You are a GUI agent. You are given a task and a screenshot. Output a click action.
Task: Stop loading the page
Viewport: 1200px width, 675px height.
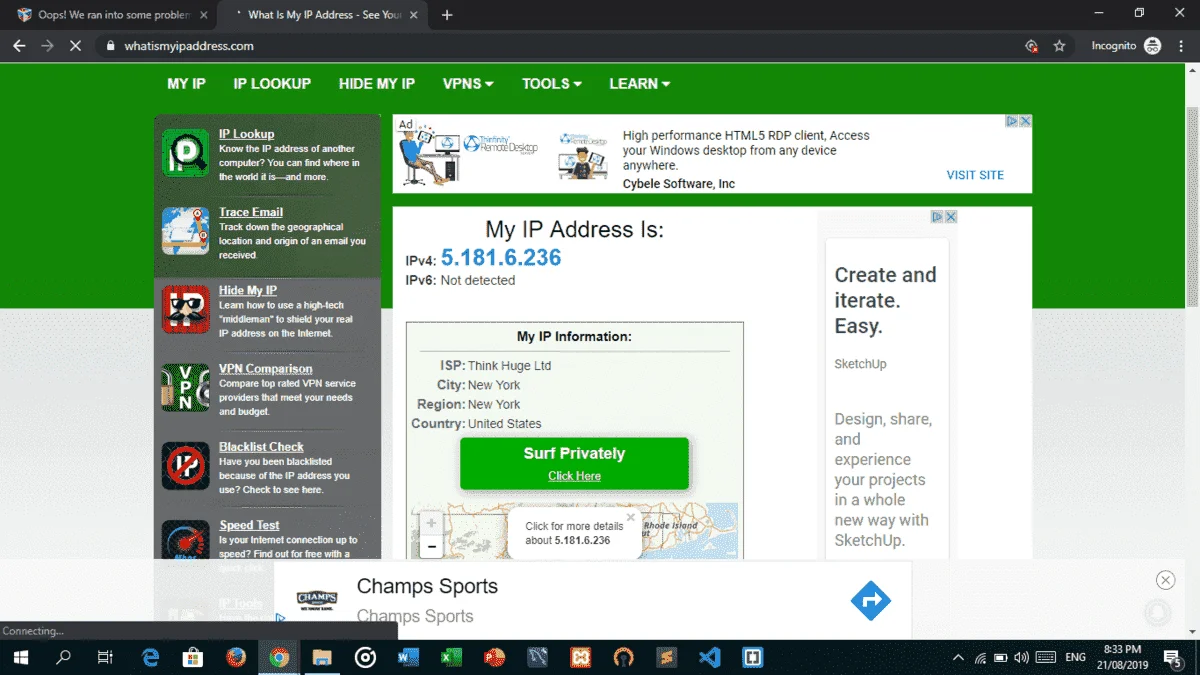pyautogui.click(x=76, y=46)
